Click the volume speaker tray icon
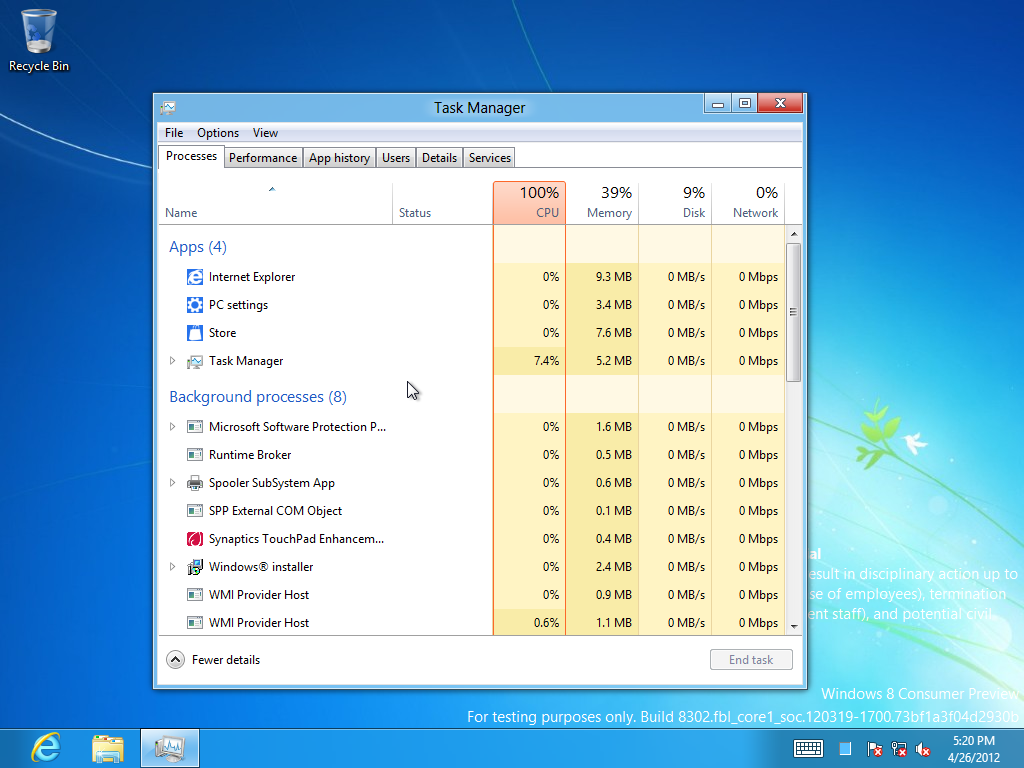1024x768 pixels. tap(923, 748)
